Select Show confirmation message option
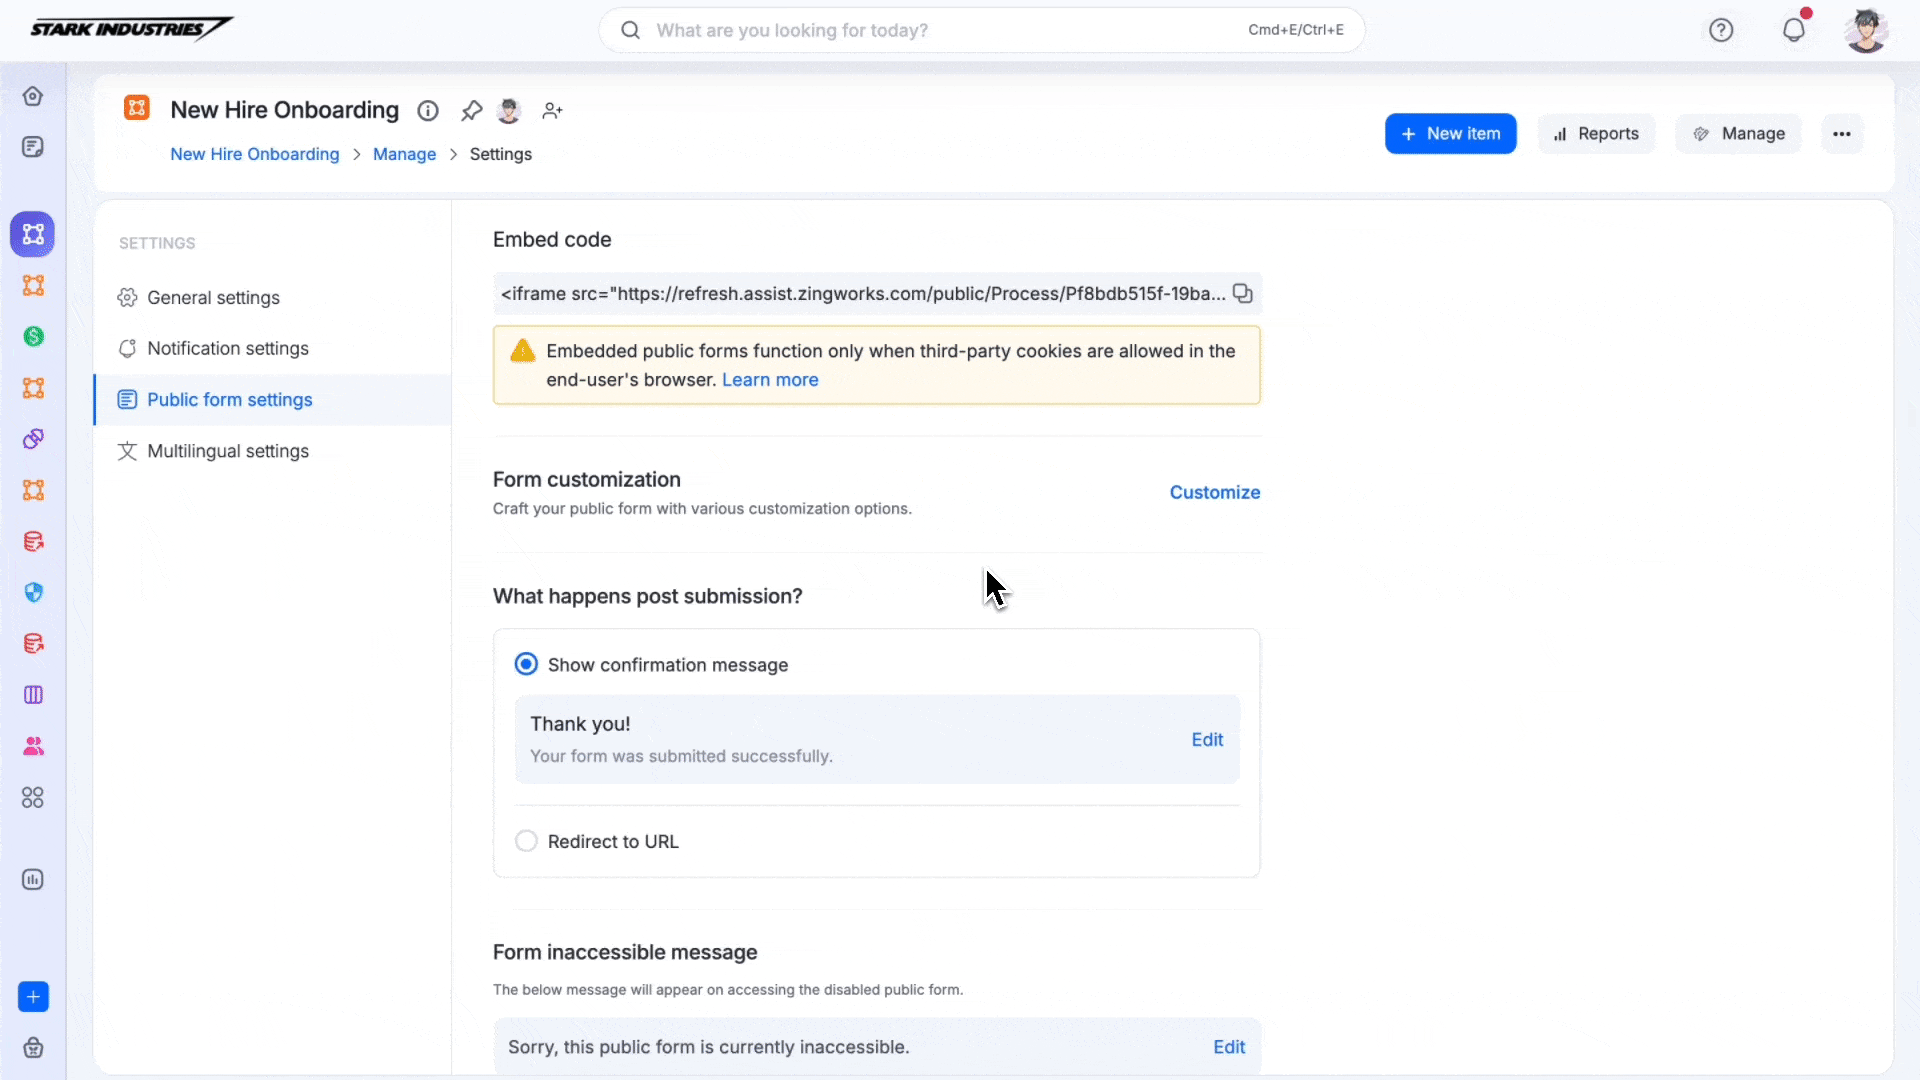This screenshot has width=1920, height=1080. click(x=526, y=665)
